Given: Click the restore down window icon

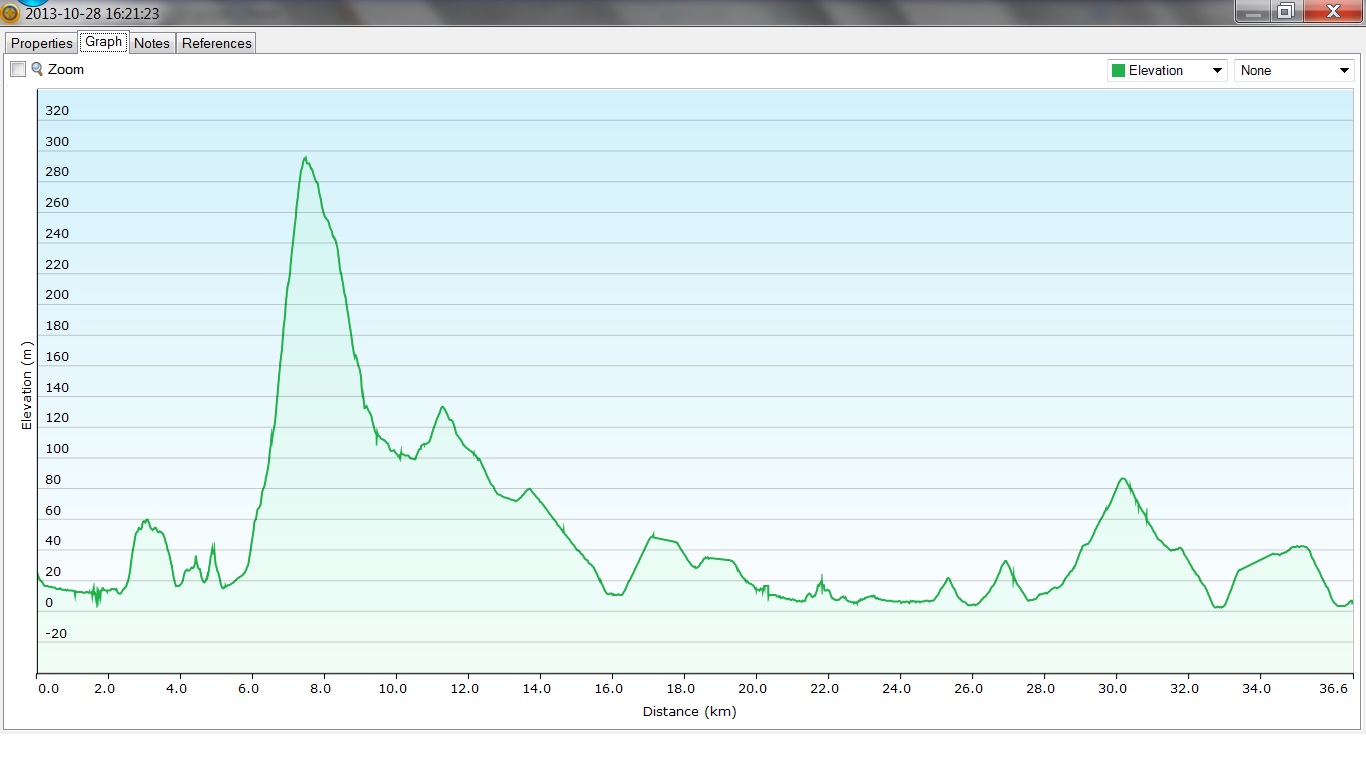Looking at the screenshot, I should tap(1285, 11).
